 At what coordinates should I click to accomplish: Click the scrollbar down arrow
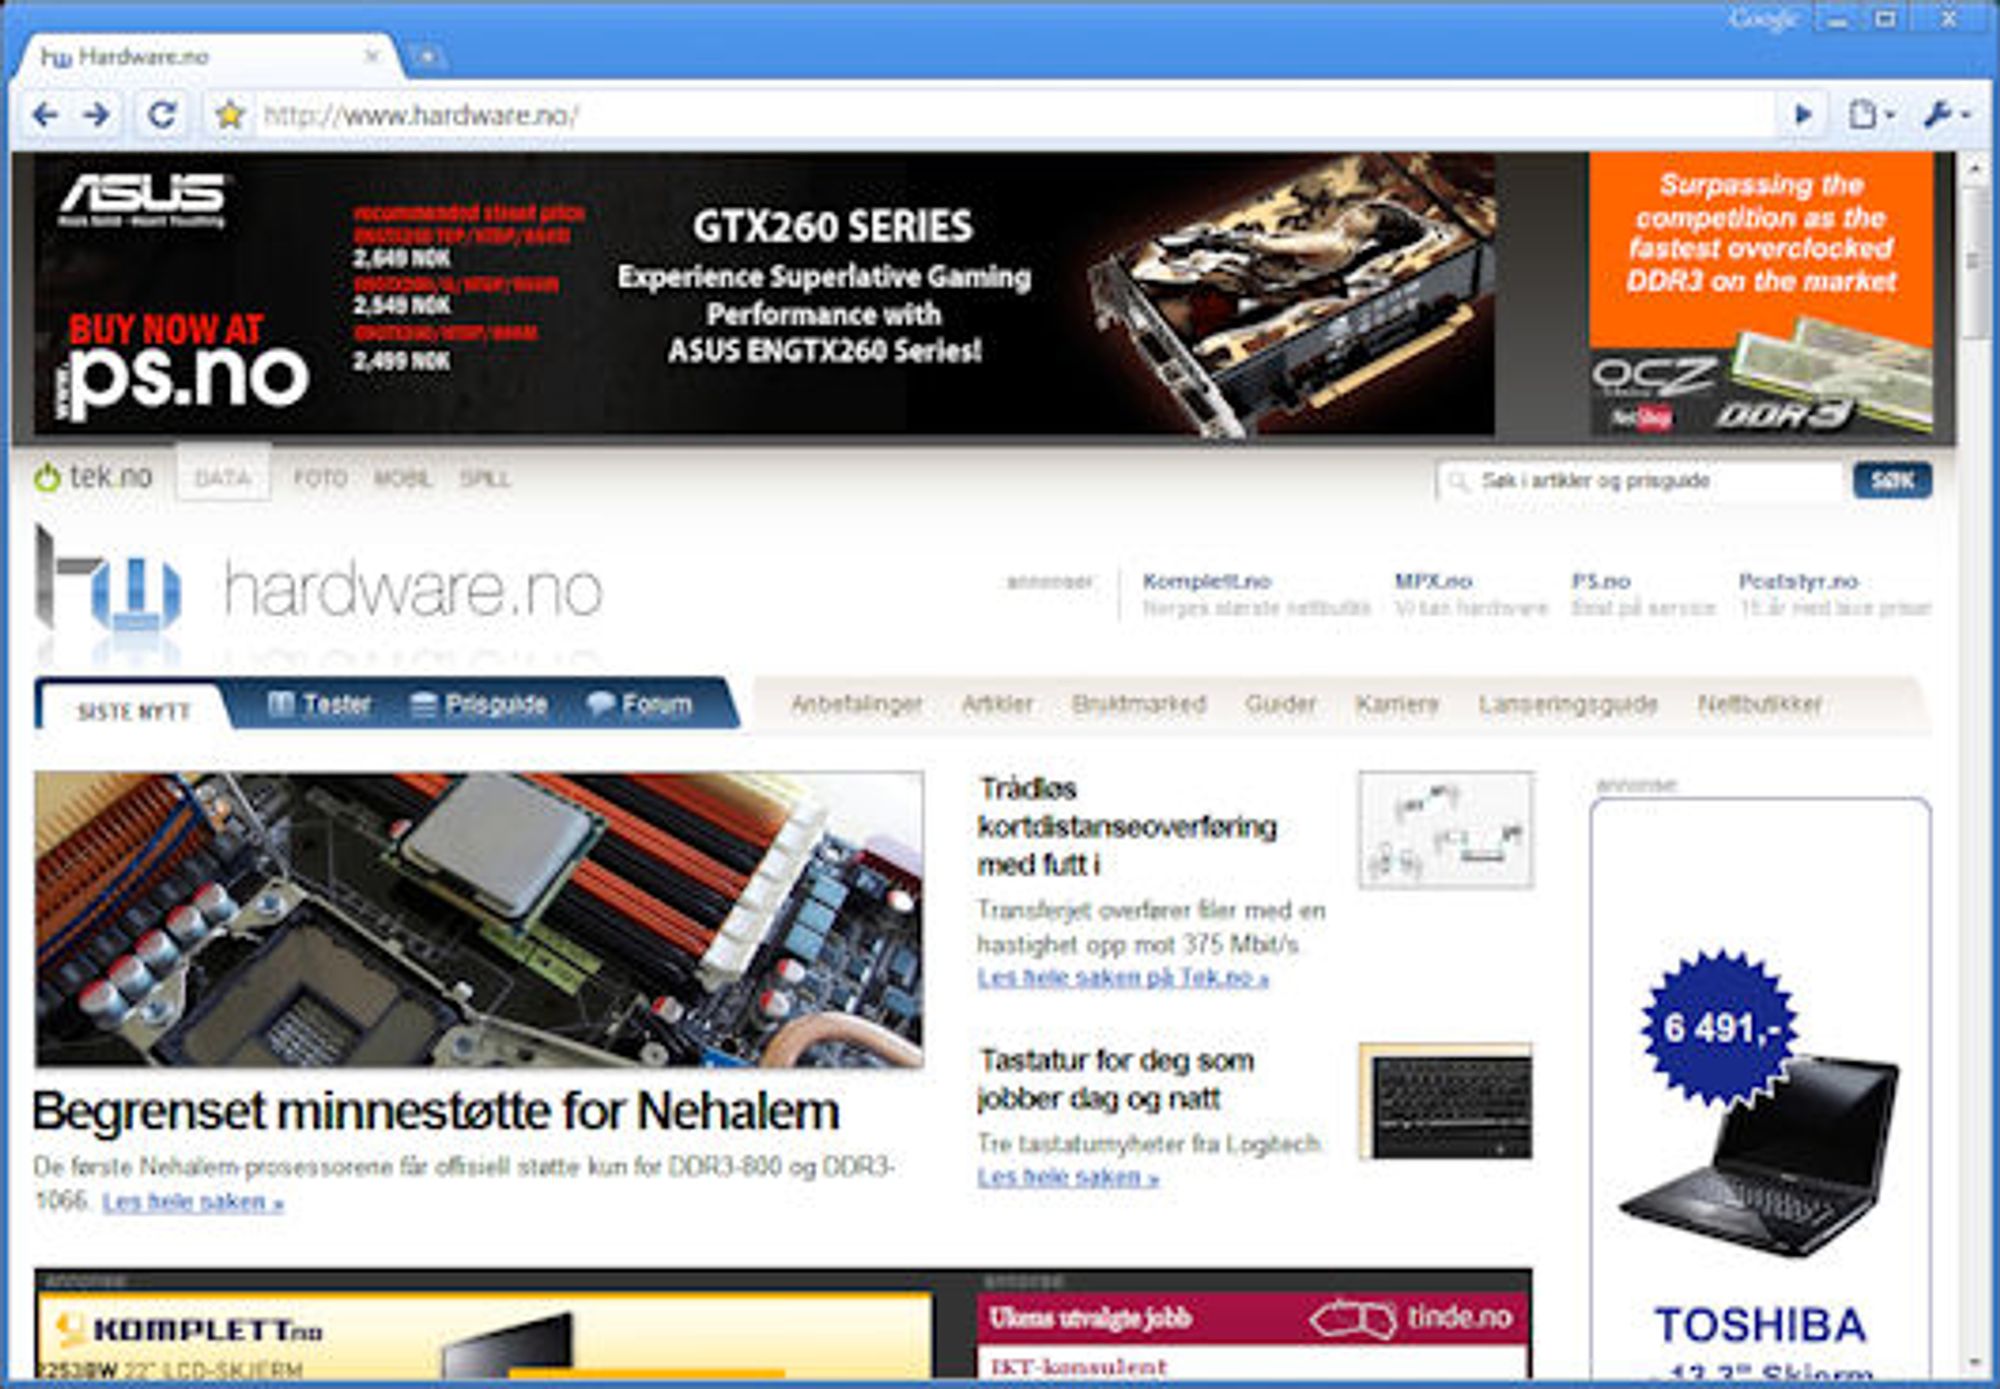(x=1974, y=1362)
